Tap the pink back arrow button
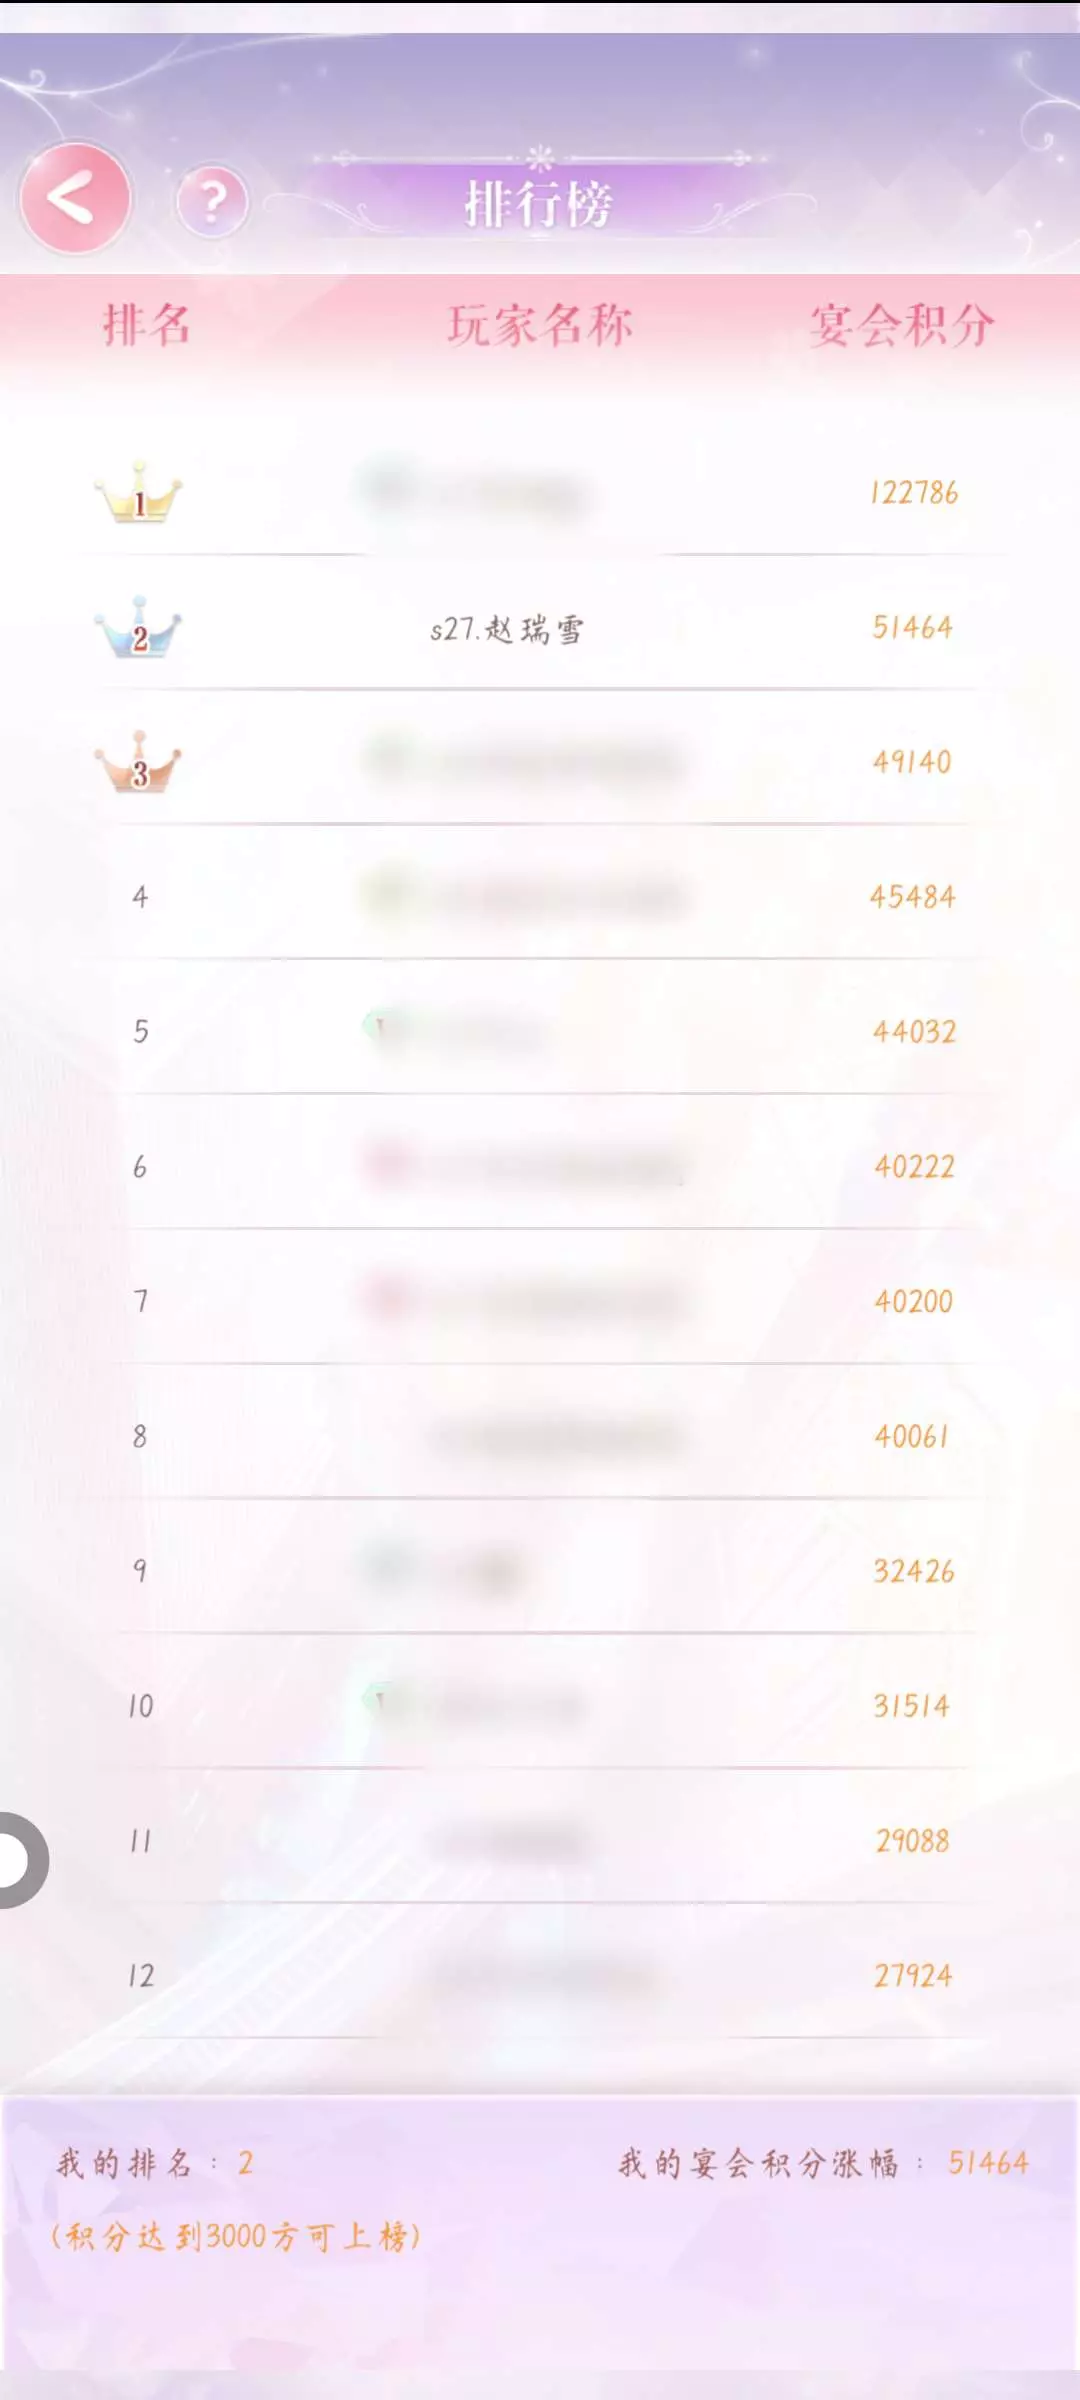The height and width of the screenshot is (2400, 1080). point(75,198)
